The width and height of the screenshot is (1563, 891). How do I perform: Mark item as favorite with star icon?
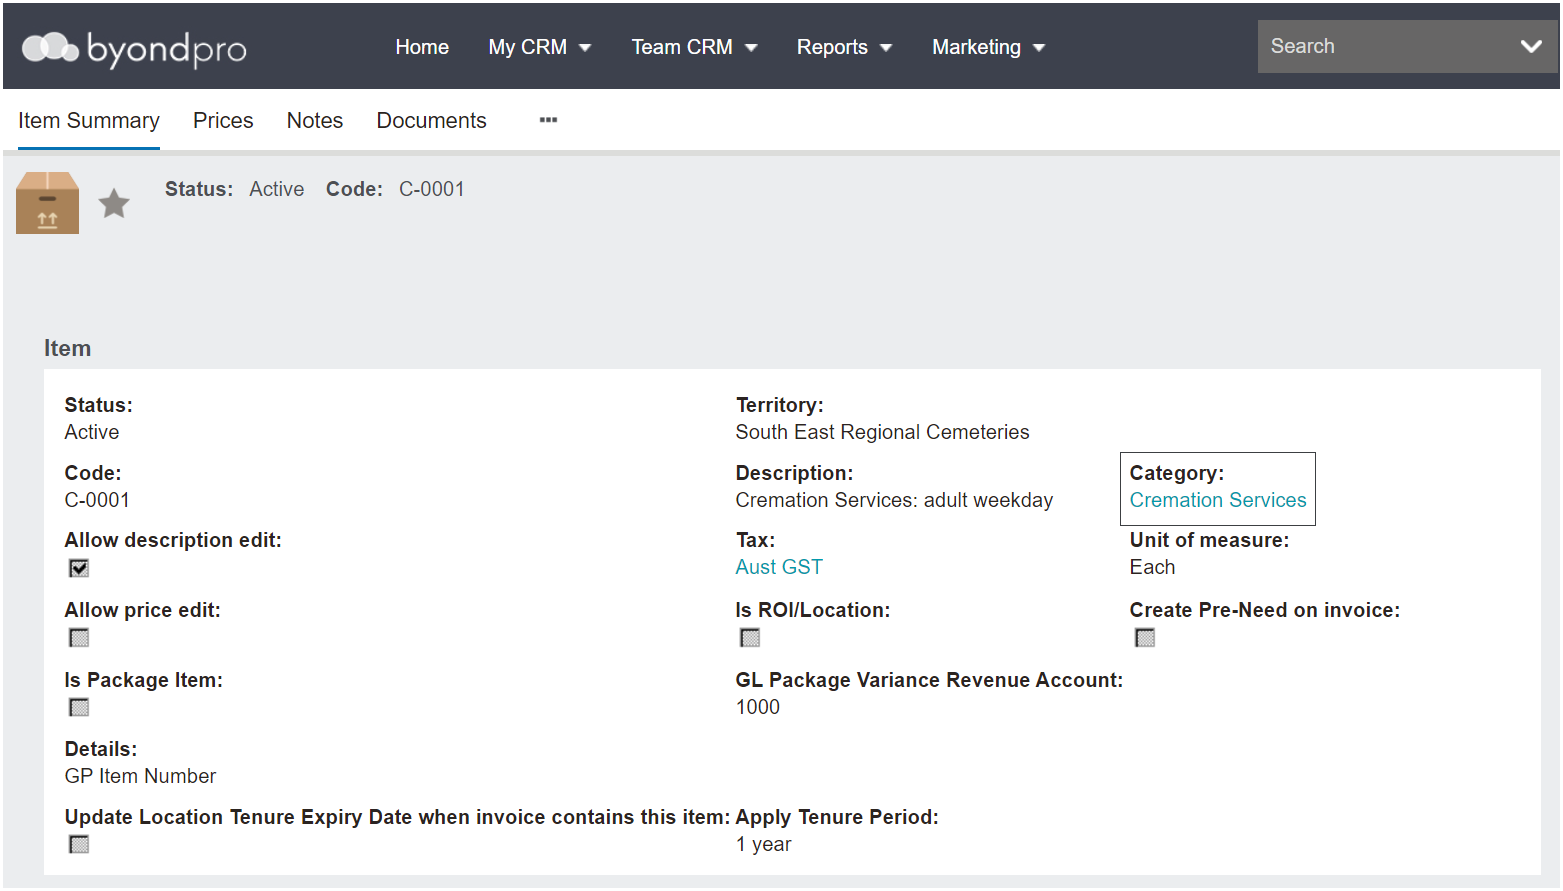[x=114, y=203]
